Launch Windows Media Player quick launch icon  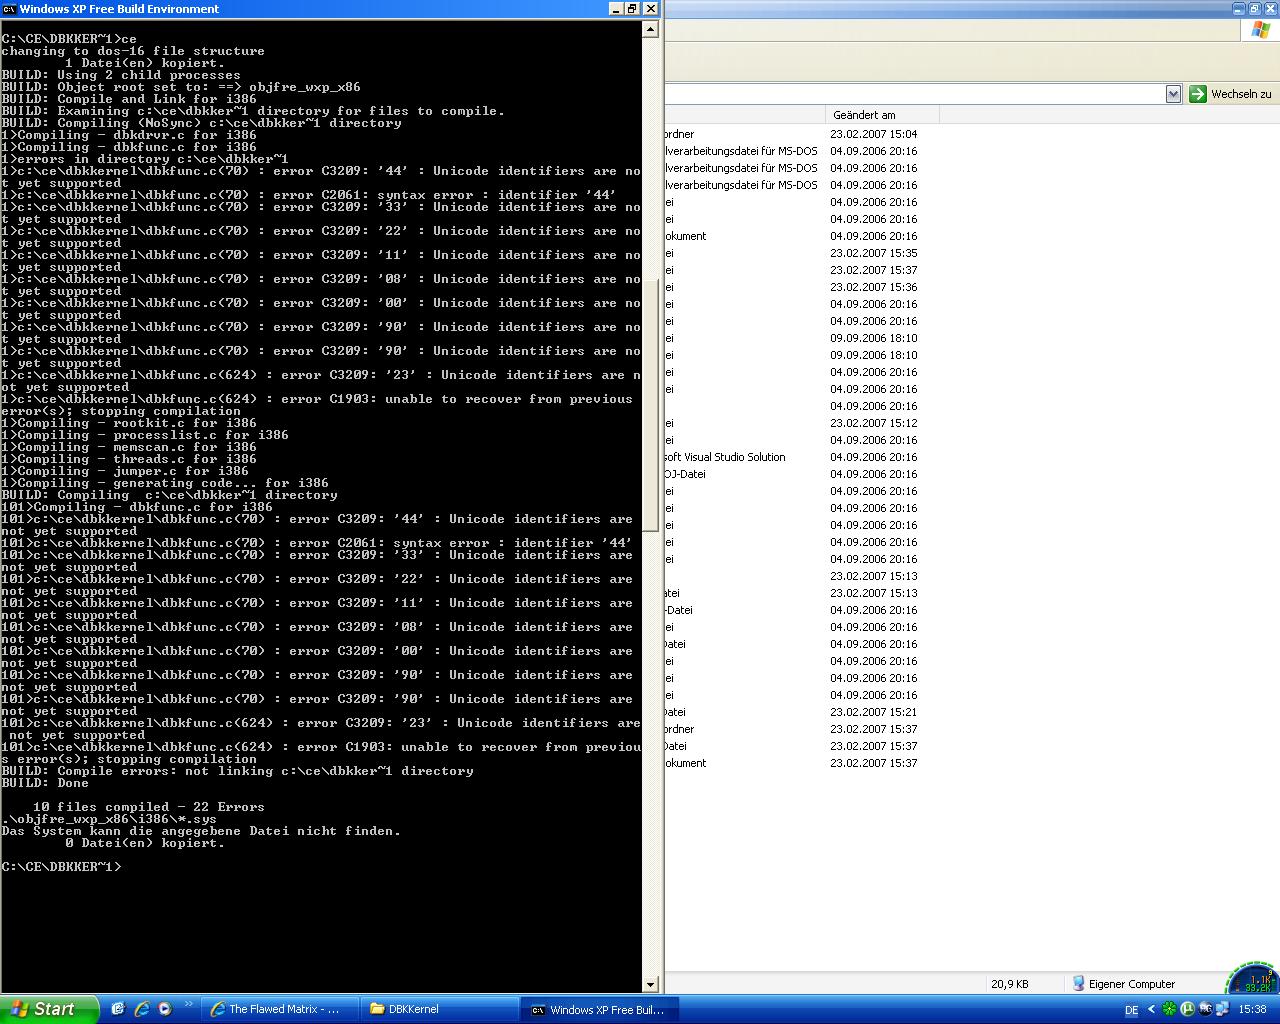point(165,1009)
